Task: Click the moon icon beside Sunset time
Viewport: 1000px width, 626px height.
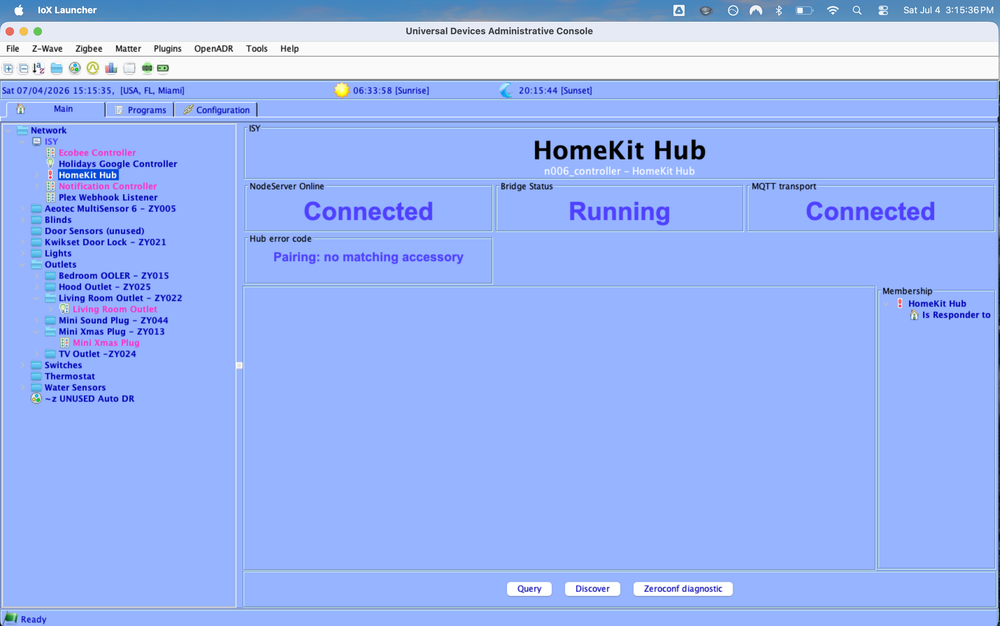Action: point(506,91)
